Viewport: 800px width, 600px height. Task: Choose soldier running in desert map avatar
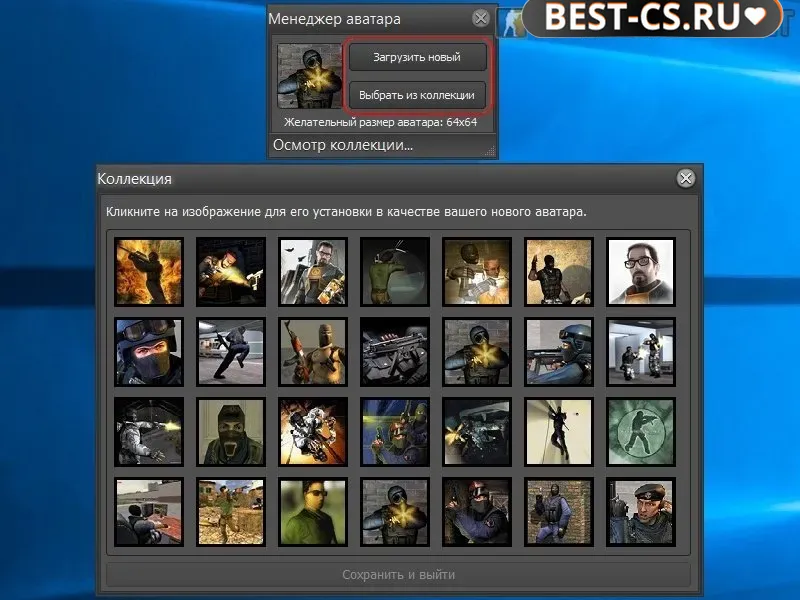tap(231, 512)
